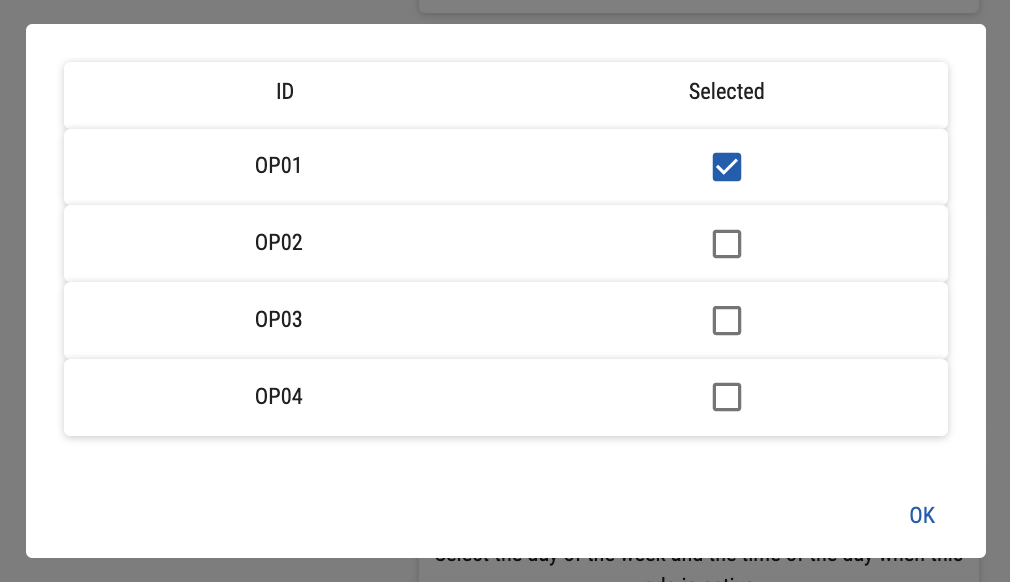Highlight the table row containing OP03
The width and height of the screenshot is (1010, 582).
(x=500, y=321)
